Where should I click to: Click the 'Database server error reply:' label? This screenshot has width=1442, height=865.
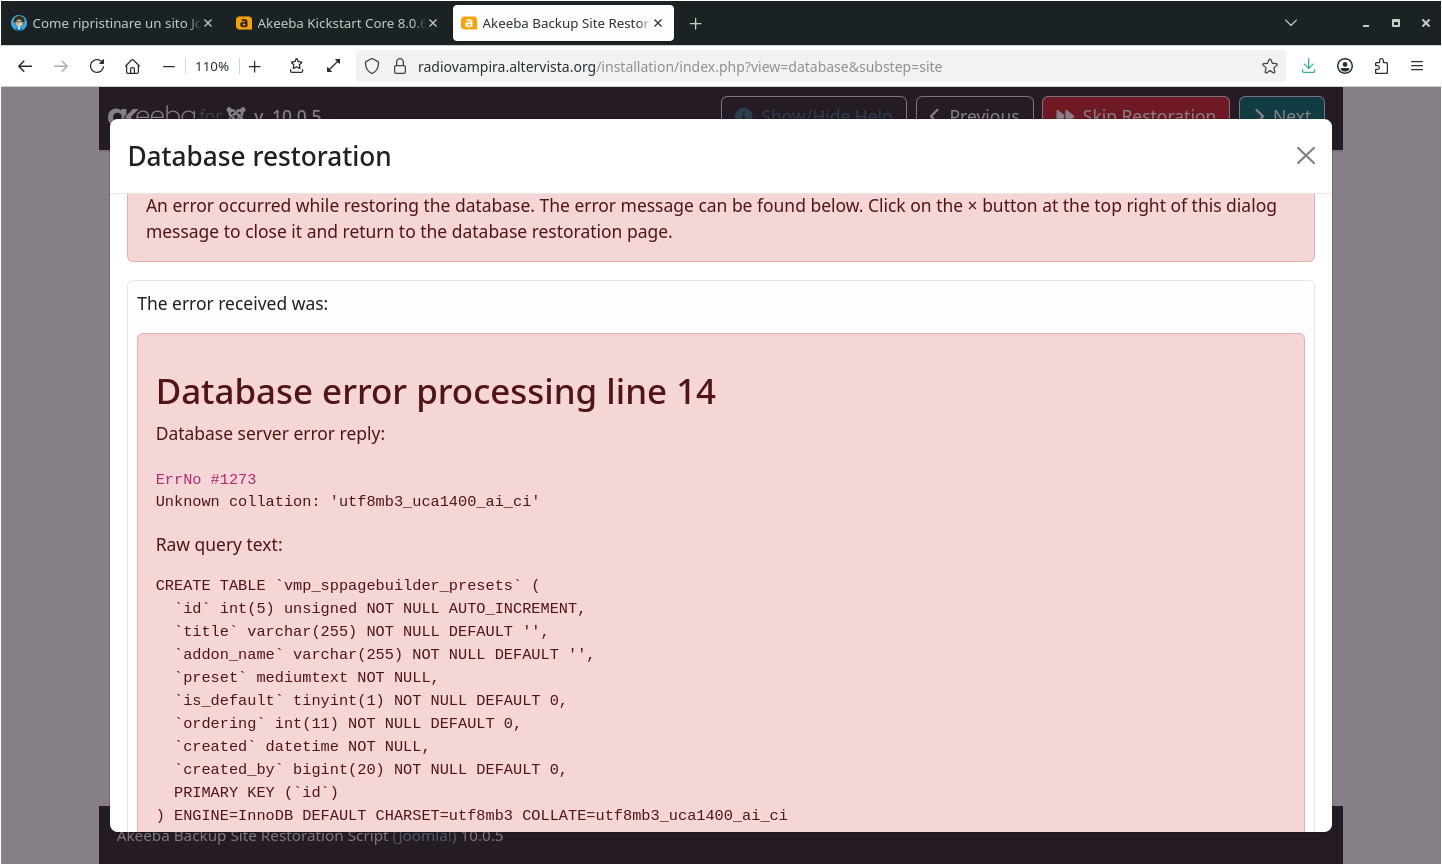pyautogui.click(x=270, y=434)
